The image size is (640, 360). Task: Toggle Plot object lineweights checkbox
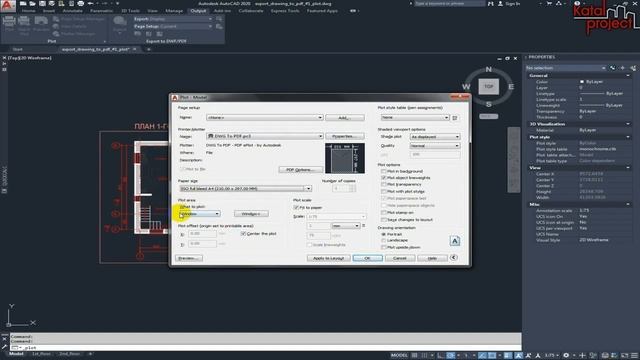(384, 178)
